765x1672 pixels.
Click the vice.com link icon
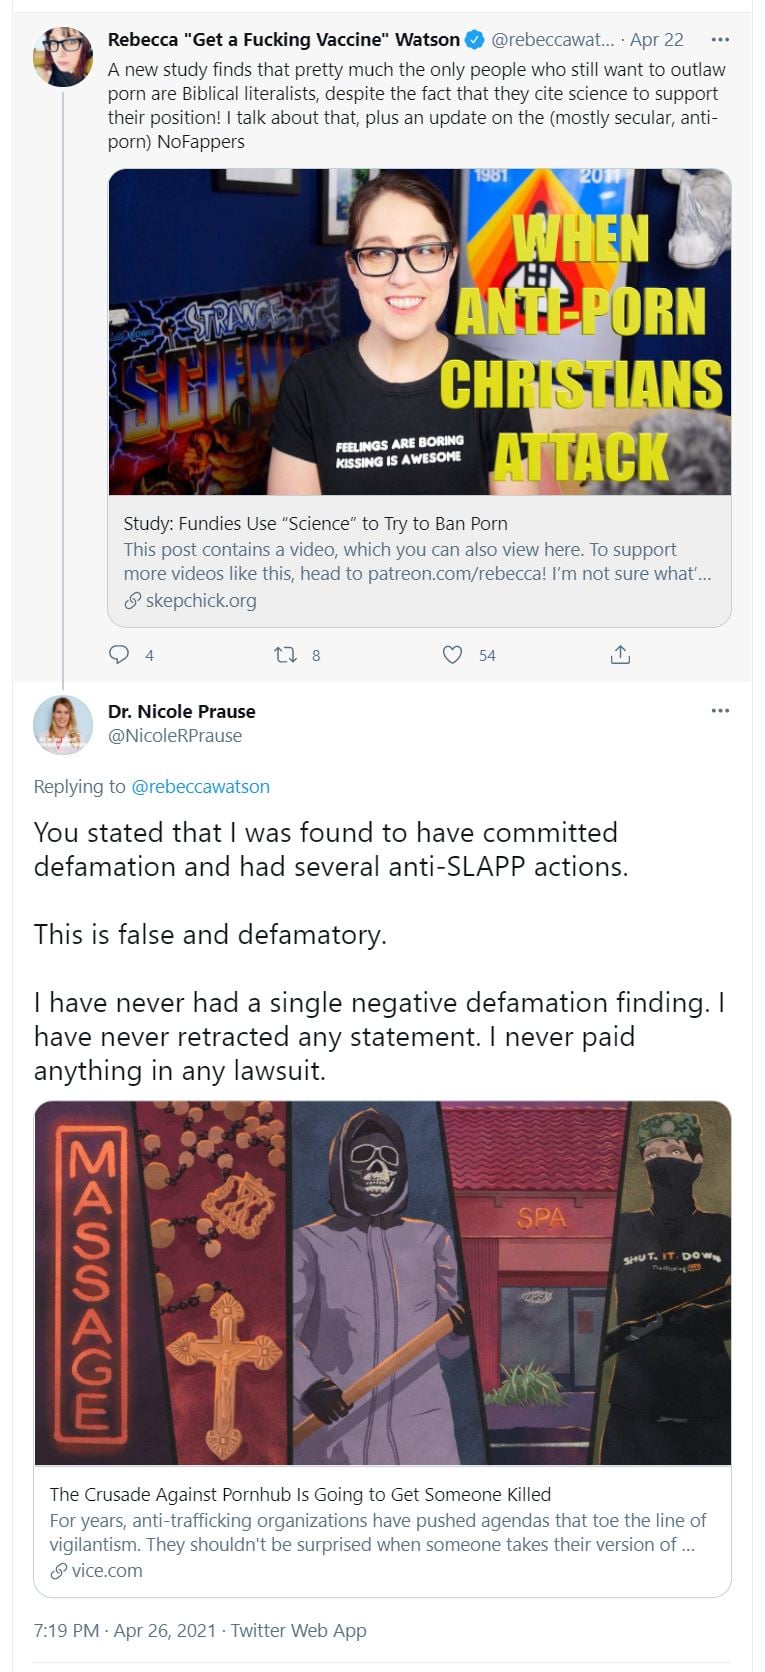coord(59,1571)
